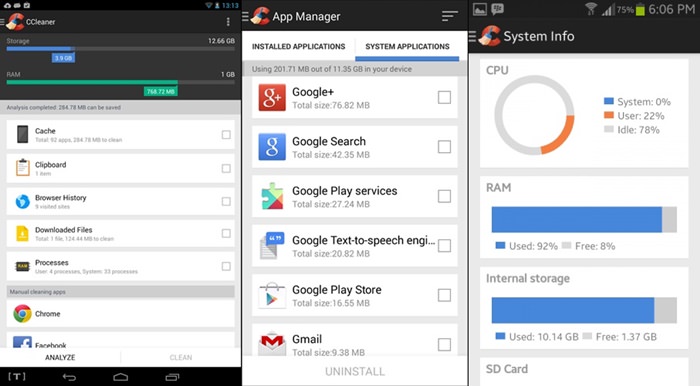Image resolution: width=700 pixels, height=386 pixels.
Task: Tap the picture notification icon in status bar
Action: point(480,9)
